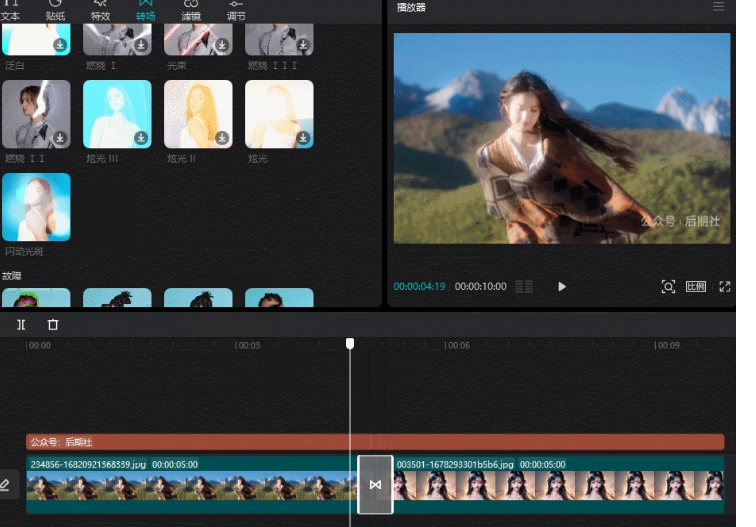
Task: Select the 公众号: 后期社 text track
Action: 375,442
